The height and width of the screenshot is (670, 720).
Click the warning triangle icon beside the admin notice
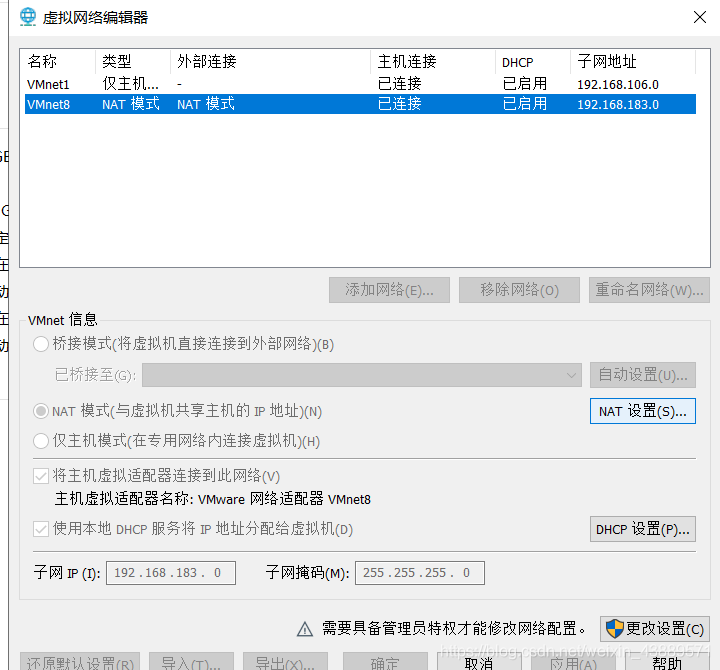(x=304, y=629)
